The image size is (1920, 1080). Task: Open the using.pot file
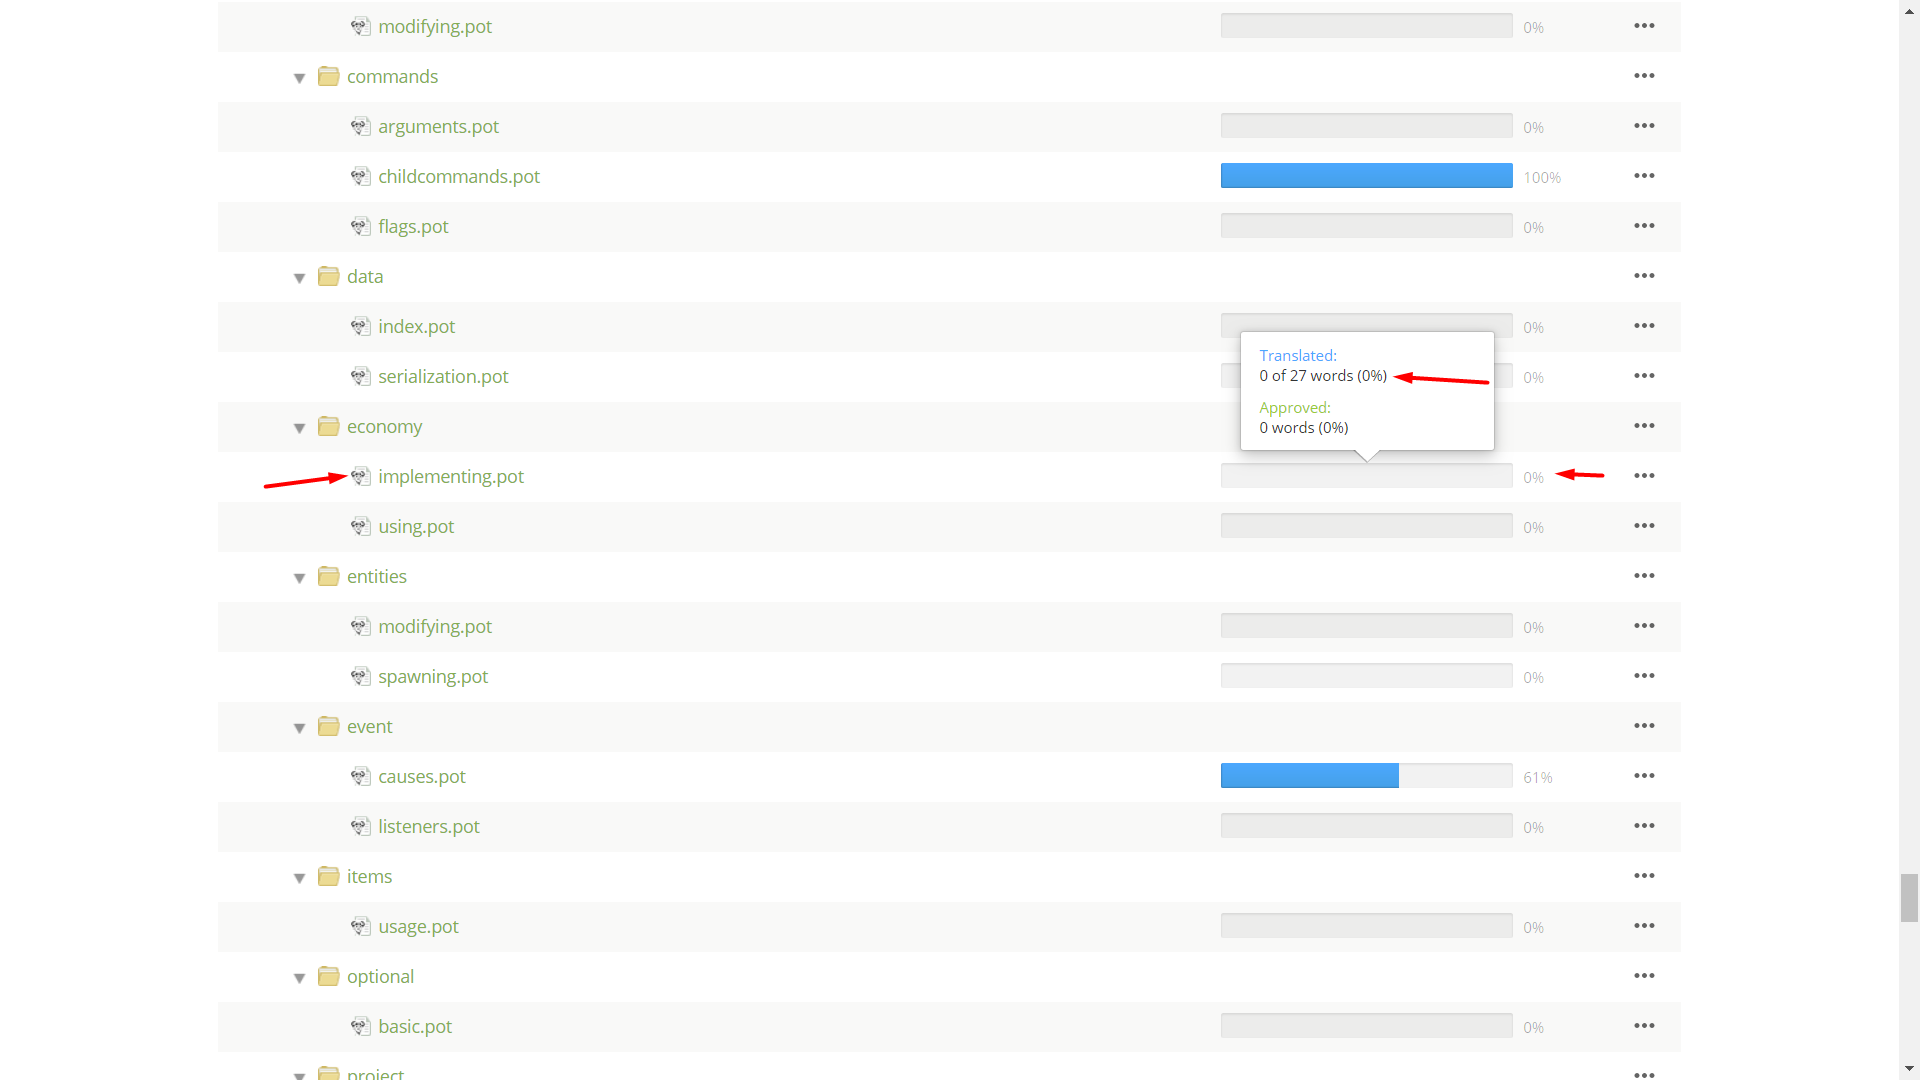click(416, 527)
